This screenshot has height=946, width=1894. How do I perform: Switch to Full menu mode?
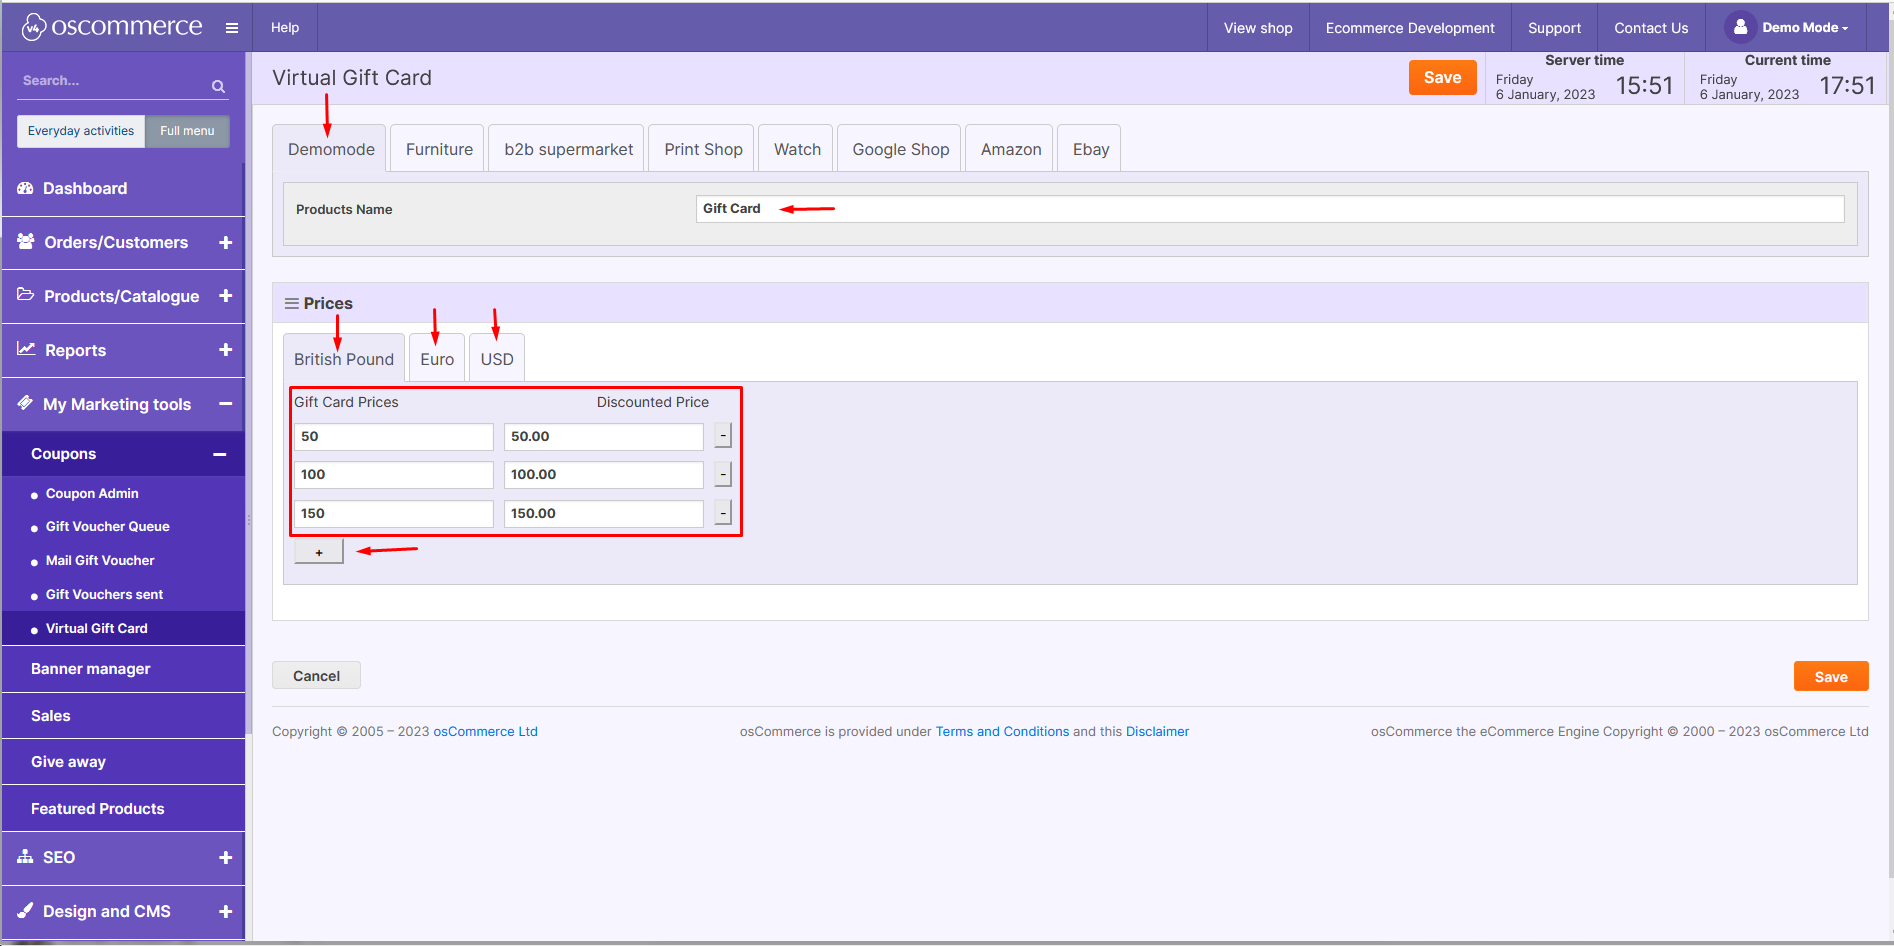point(187,131)
